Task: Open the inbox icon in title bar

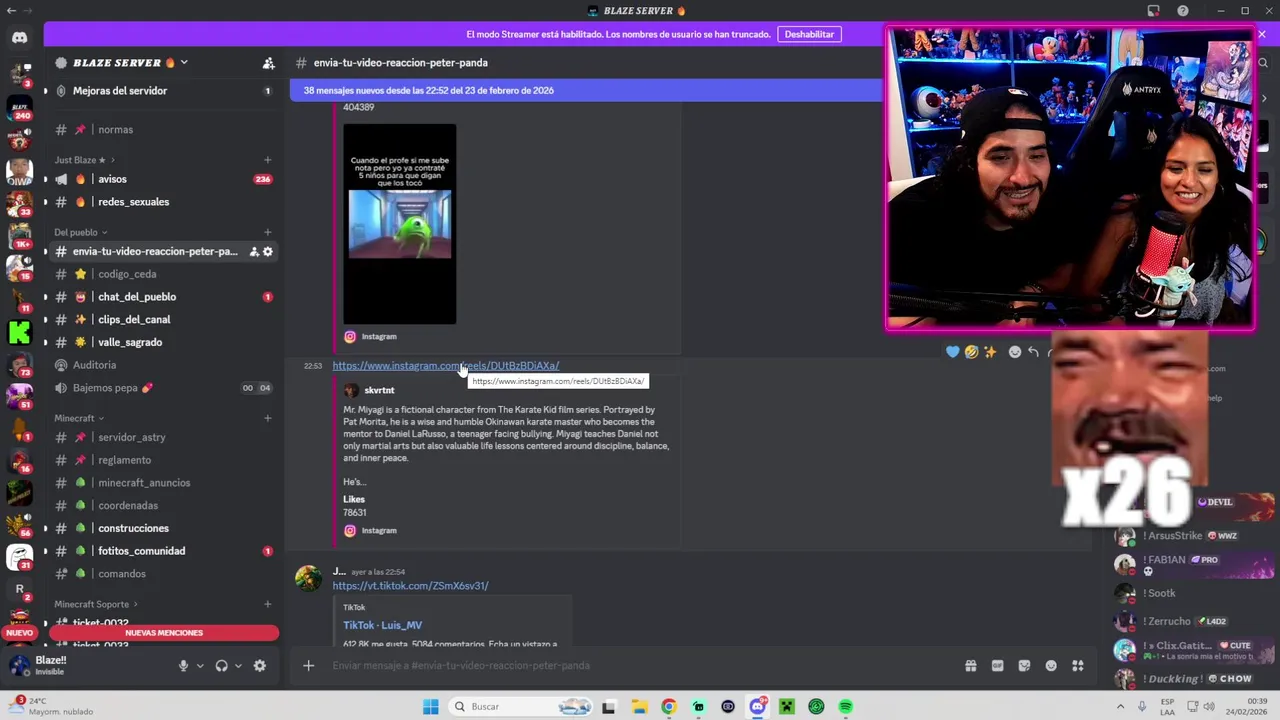Action: click(x=1153, y=11)
